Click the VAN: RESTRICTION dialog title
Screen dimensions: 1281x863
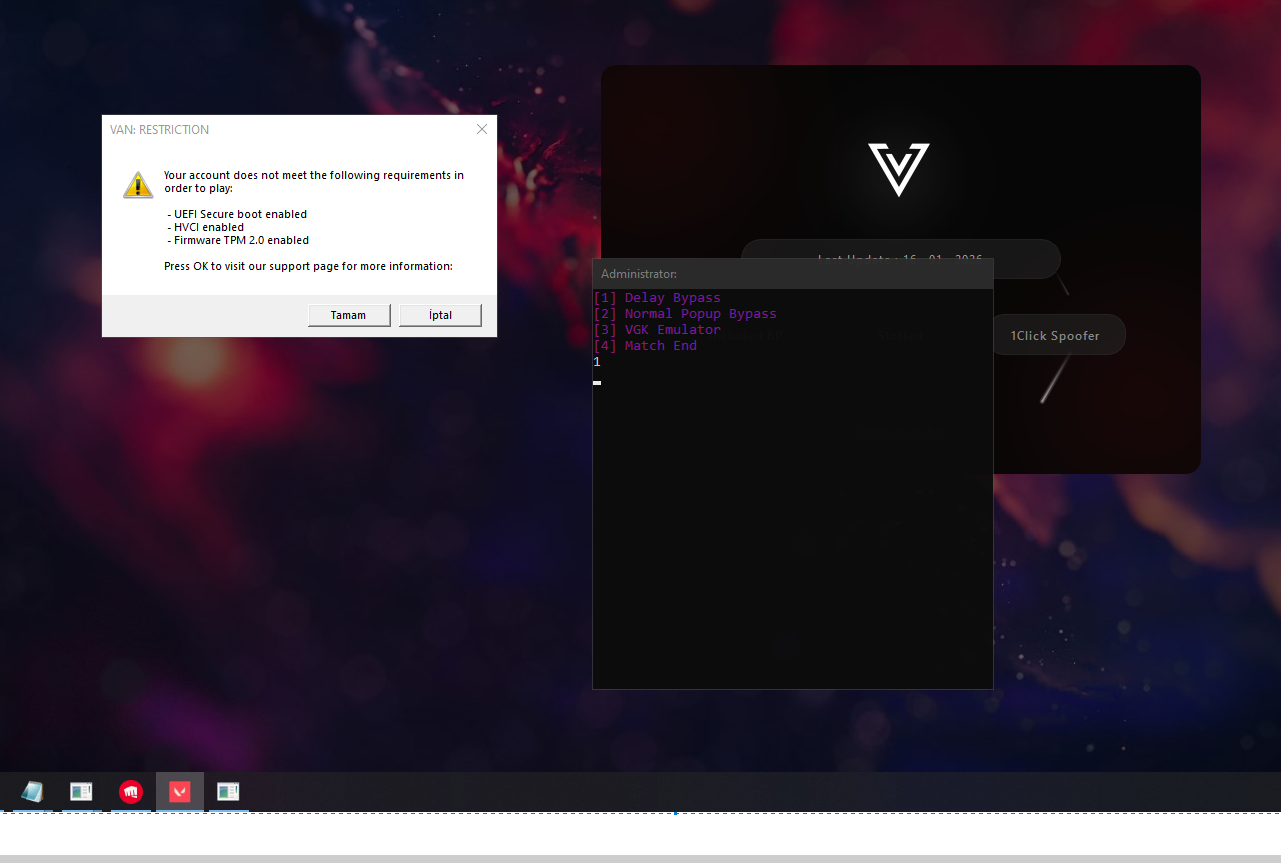[x=160, y=130]
